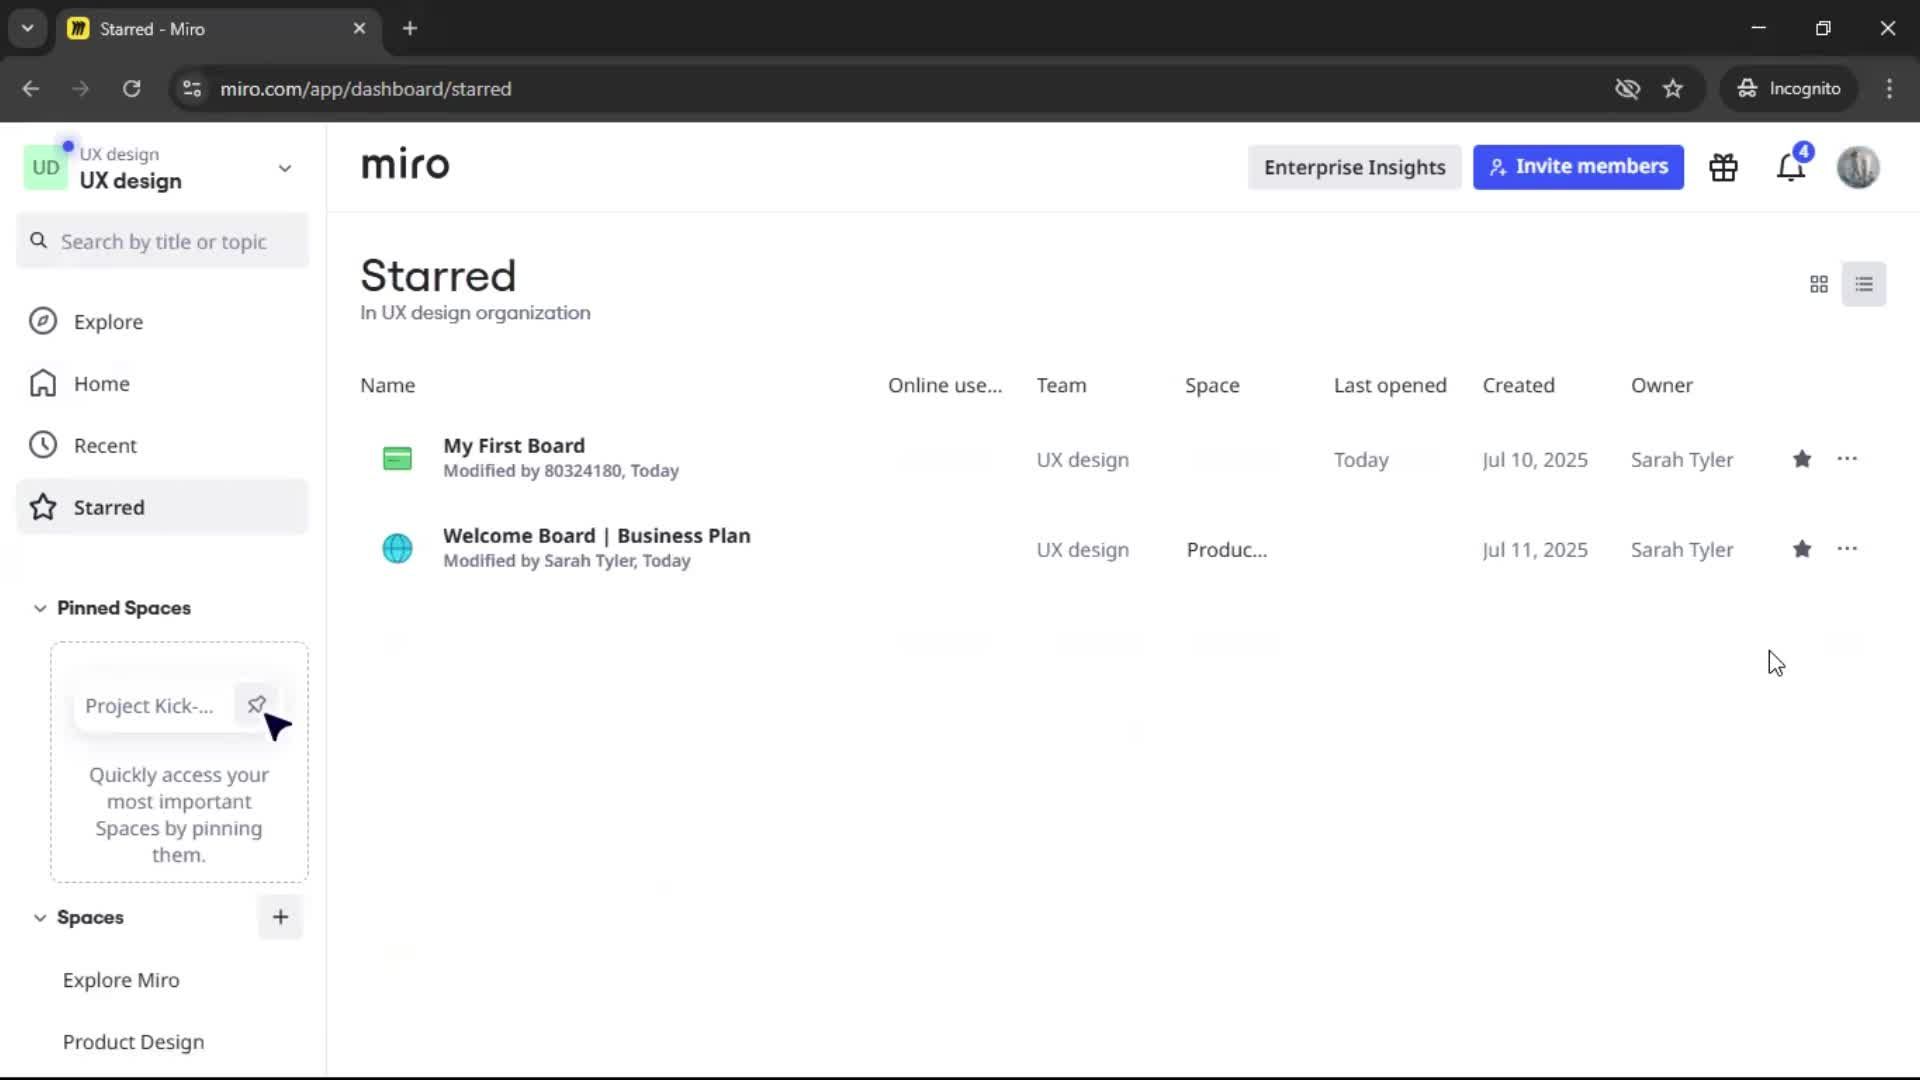
Task: Open more options for Welcome Board row
Action: pos(1847,549)
